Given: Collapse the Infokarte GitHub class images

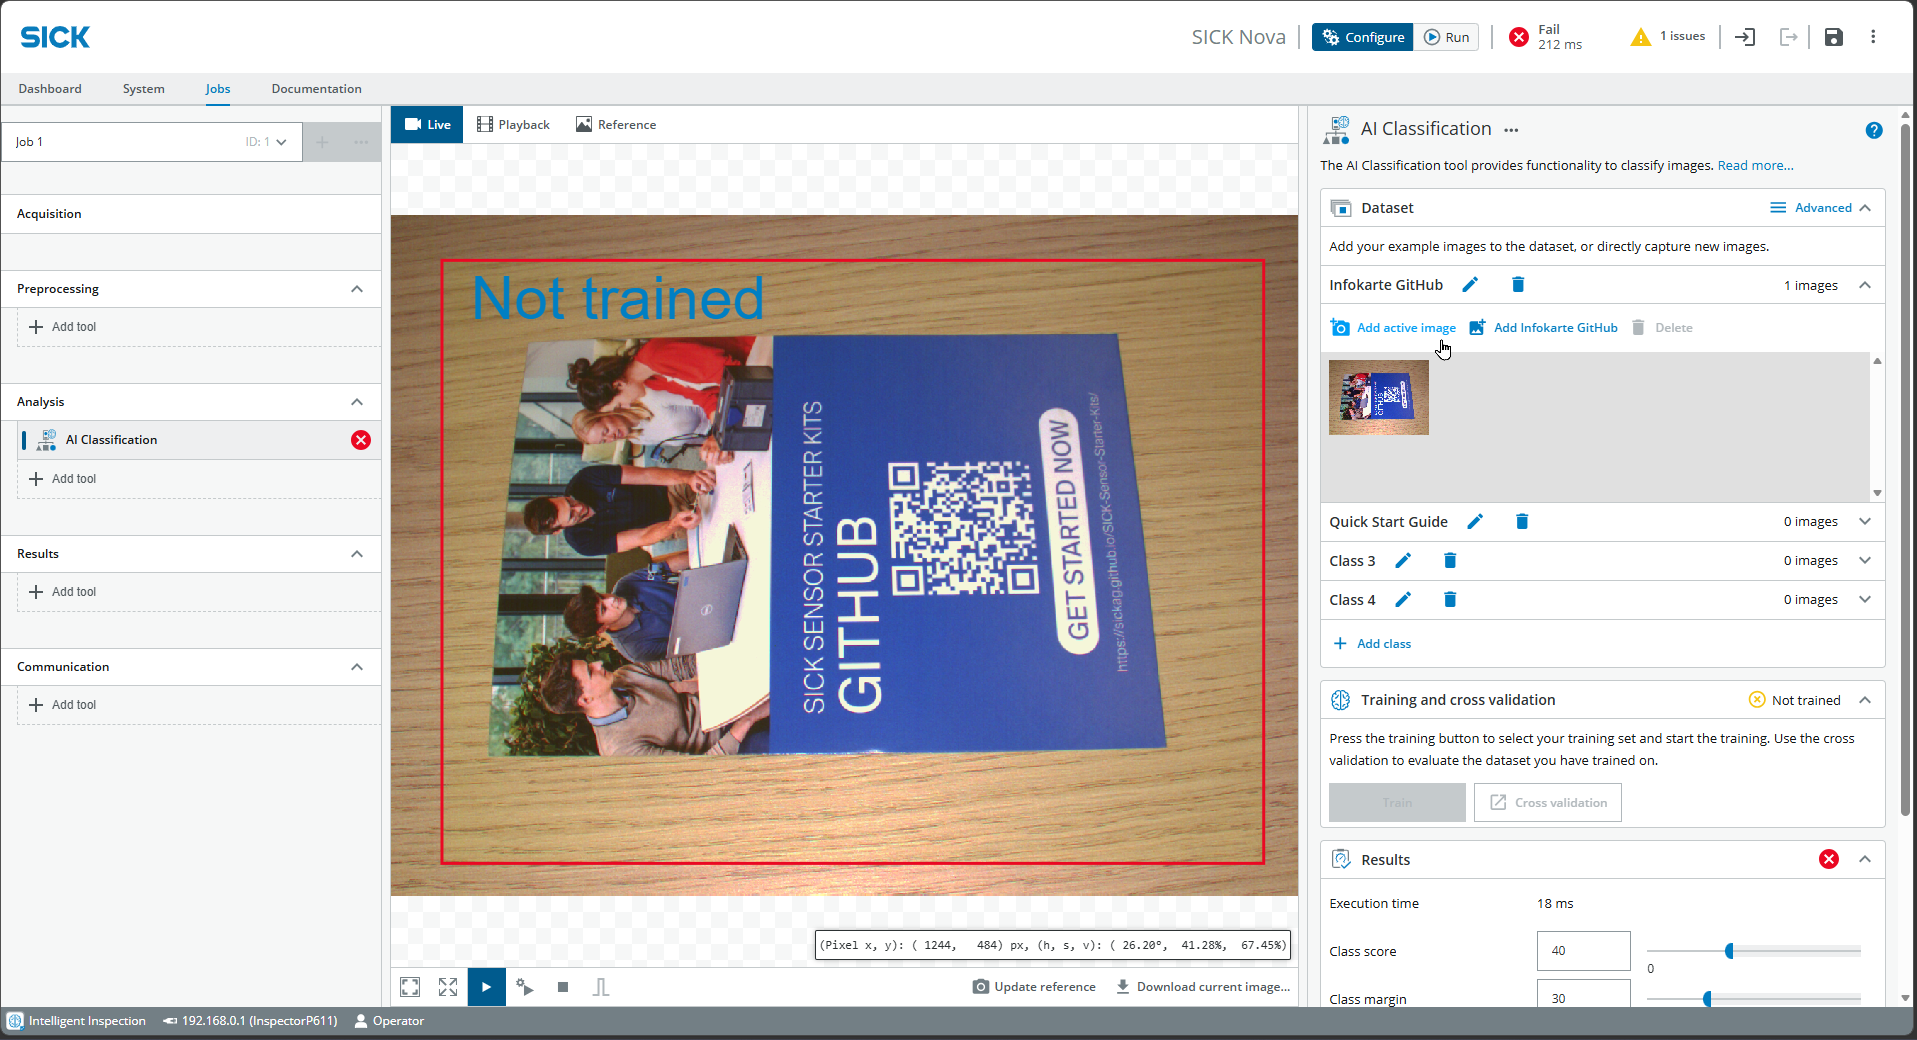Looking at the screenshot, I should [x=1865, y=285].
